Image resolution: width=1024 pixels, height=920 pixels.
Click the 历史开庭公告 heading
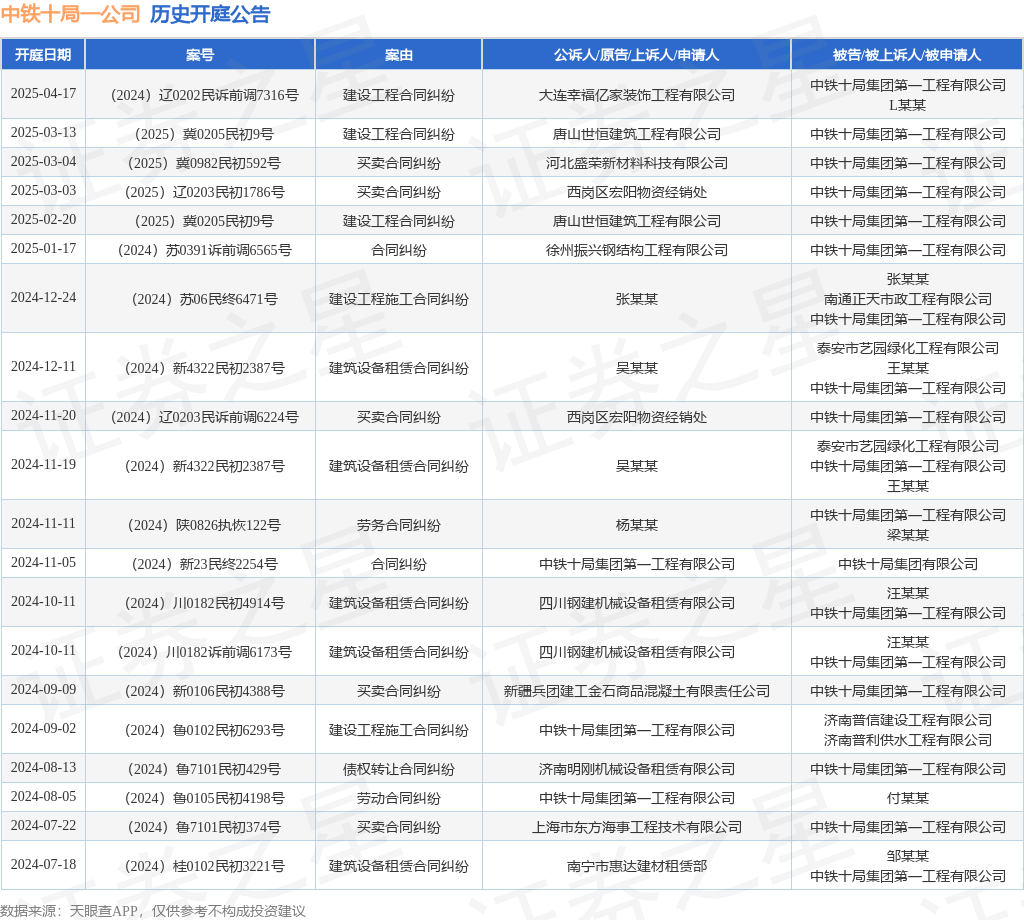point(210,14)
